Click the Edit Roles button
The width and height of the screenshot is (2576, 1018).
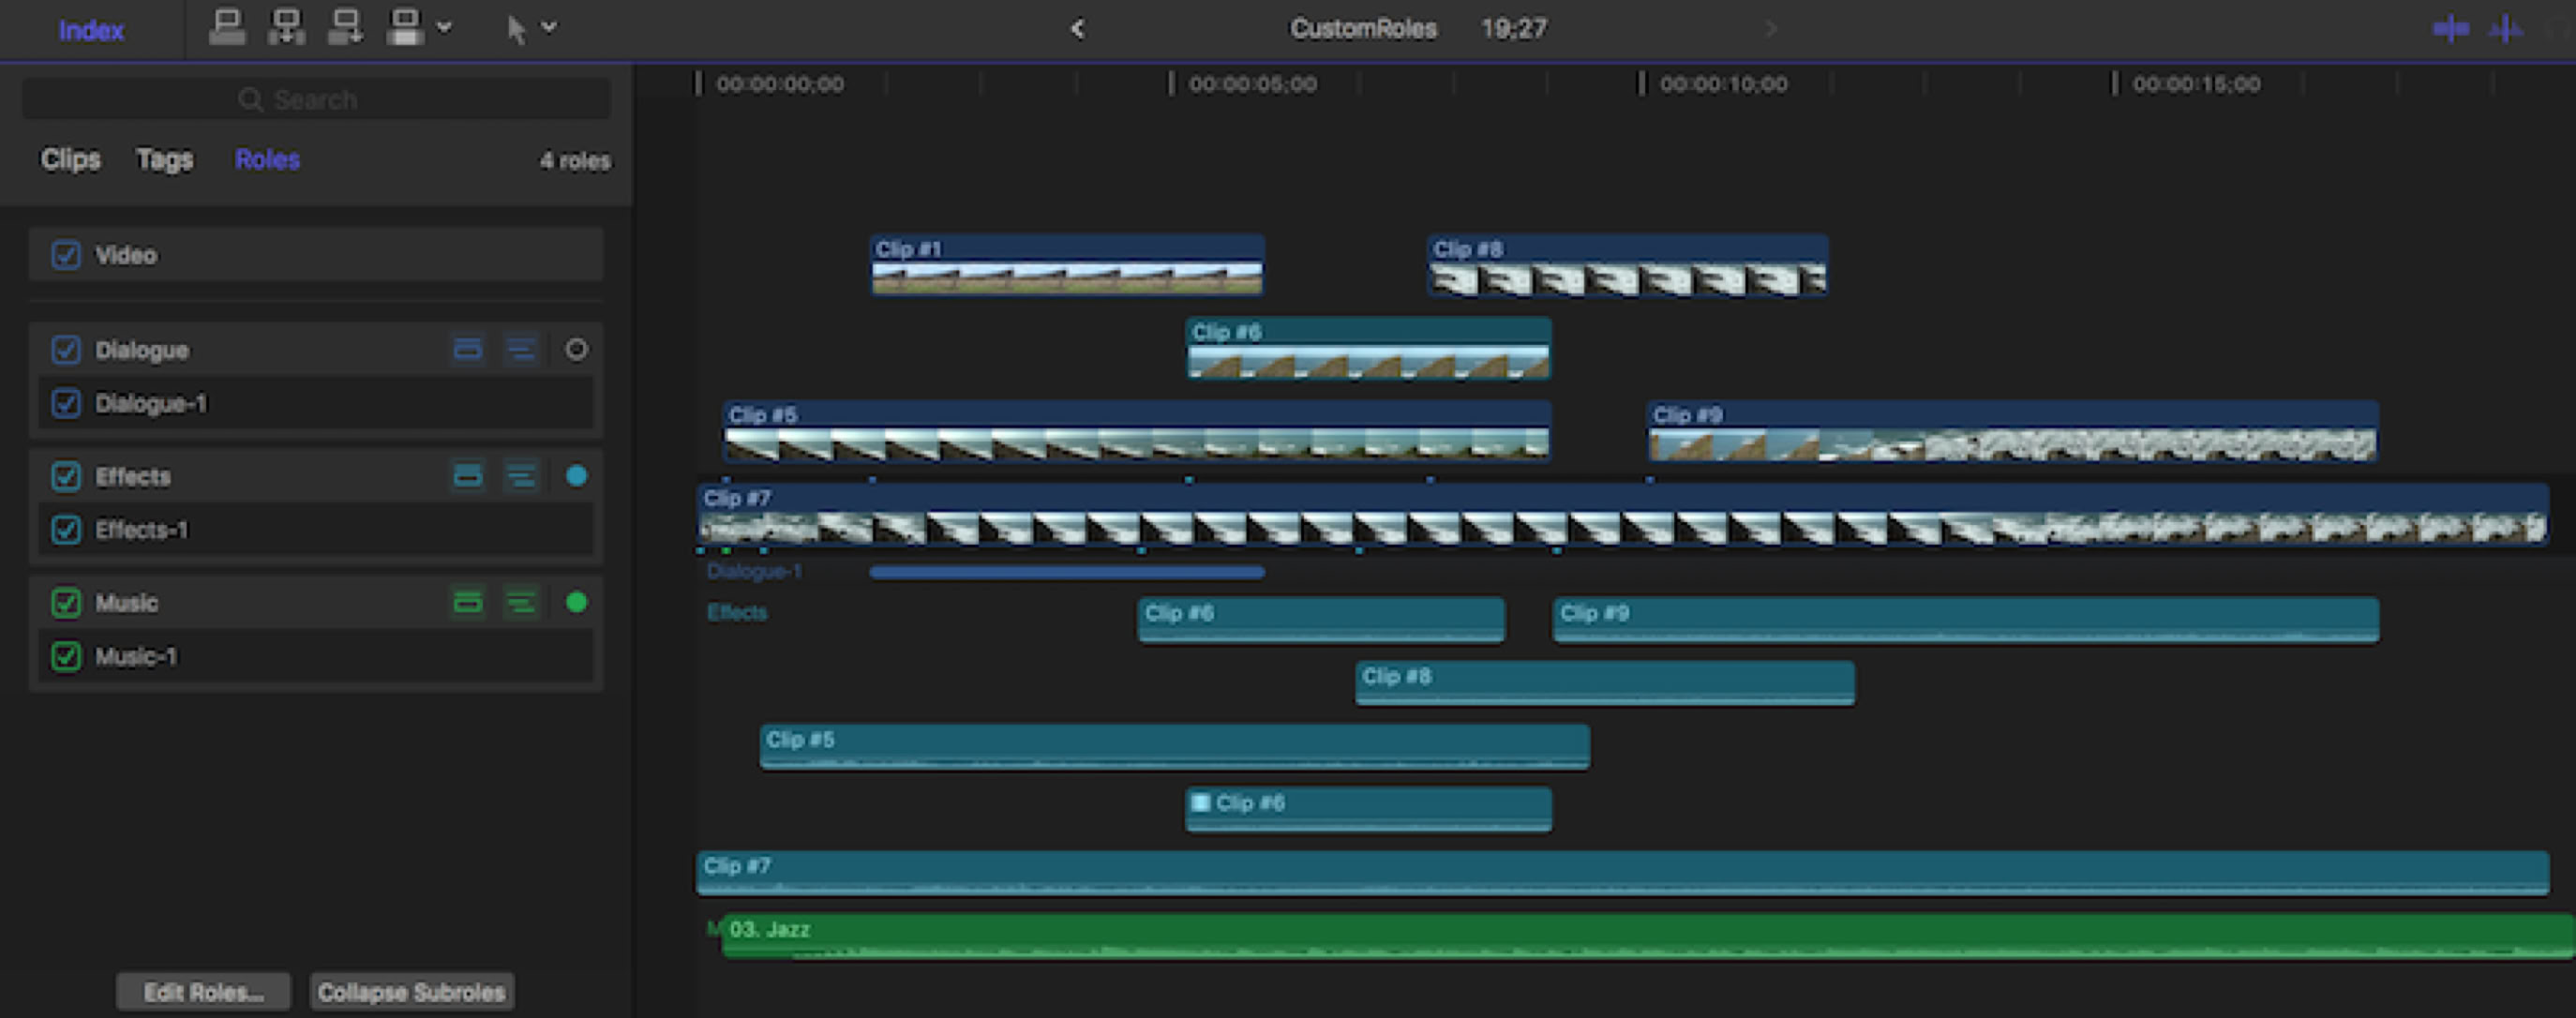coord(203,991)
